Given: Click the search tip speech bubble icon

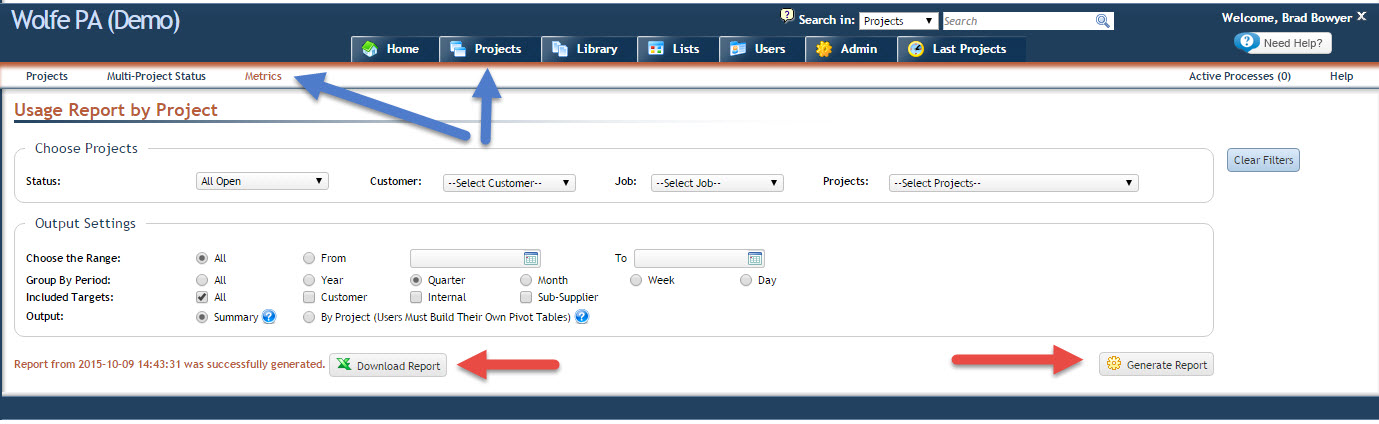Looking at the screenshot, I should coord(786,17).
